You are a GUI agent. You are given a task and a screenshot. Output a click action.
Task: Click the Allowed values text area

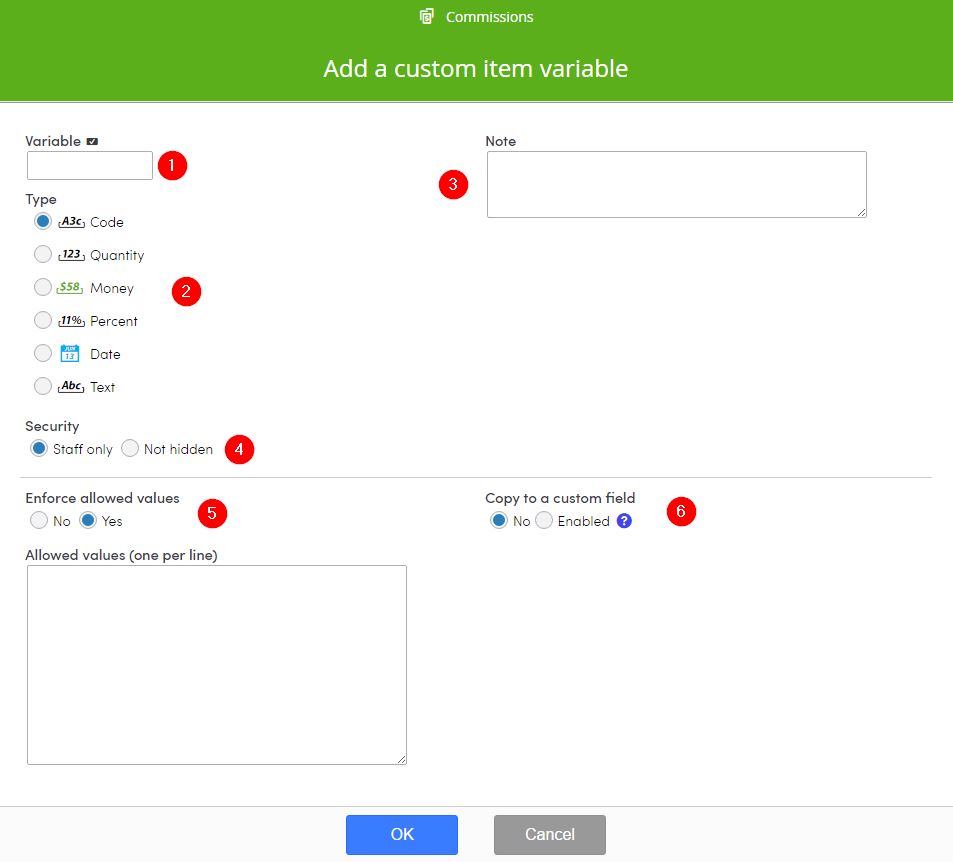(216, 663)
